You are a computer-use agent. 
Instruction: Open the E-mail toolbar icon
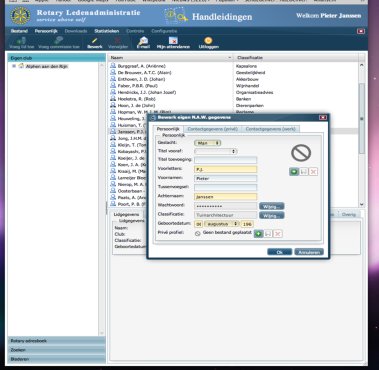(143, 43)
